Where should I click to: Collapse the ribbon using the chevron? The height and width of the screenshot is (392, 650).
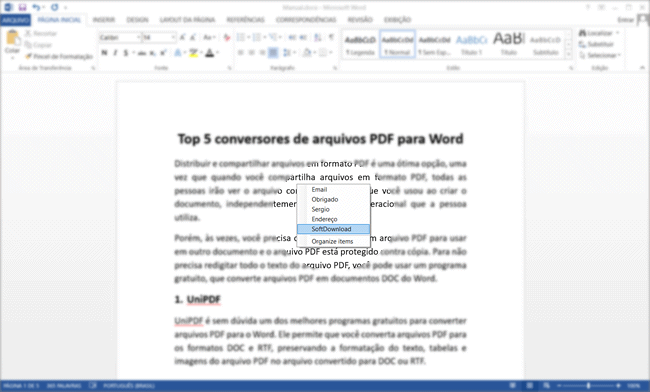(642, 68)
